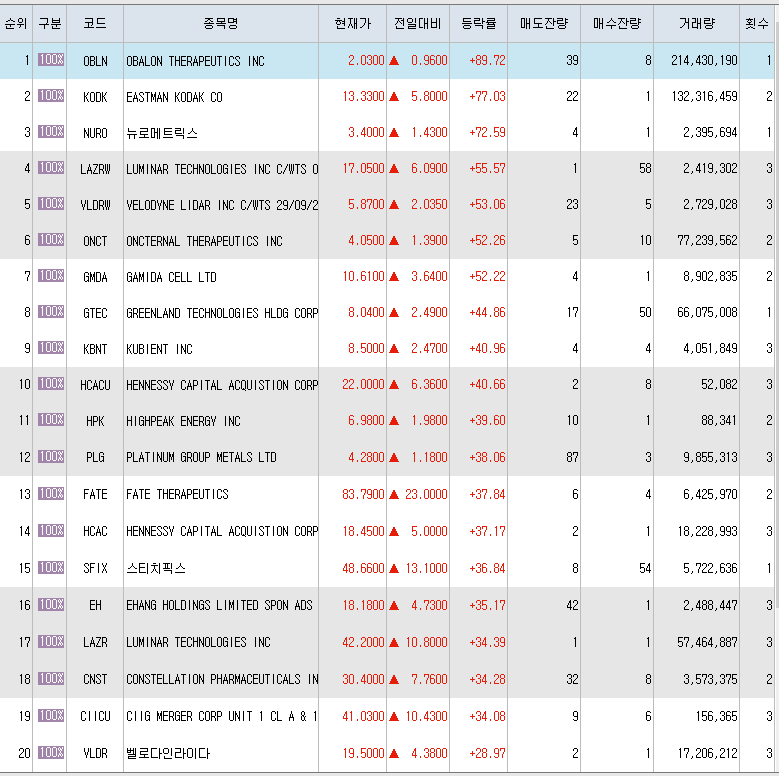This screenshot has width=779, height=776.
Task: Select ONCTERNAL THERAPEUTICS INC name
Action: coord(204,241)
